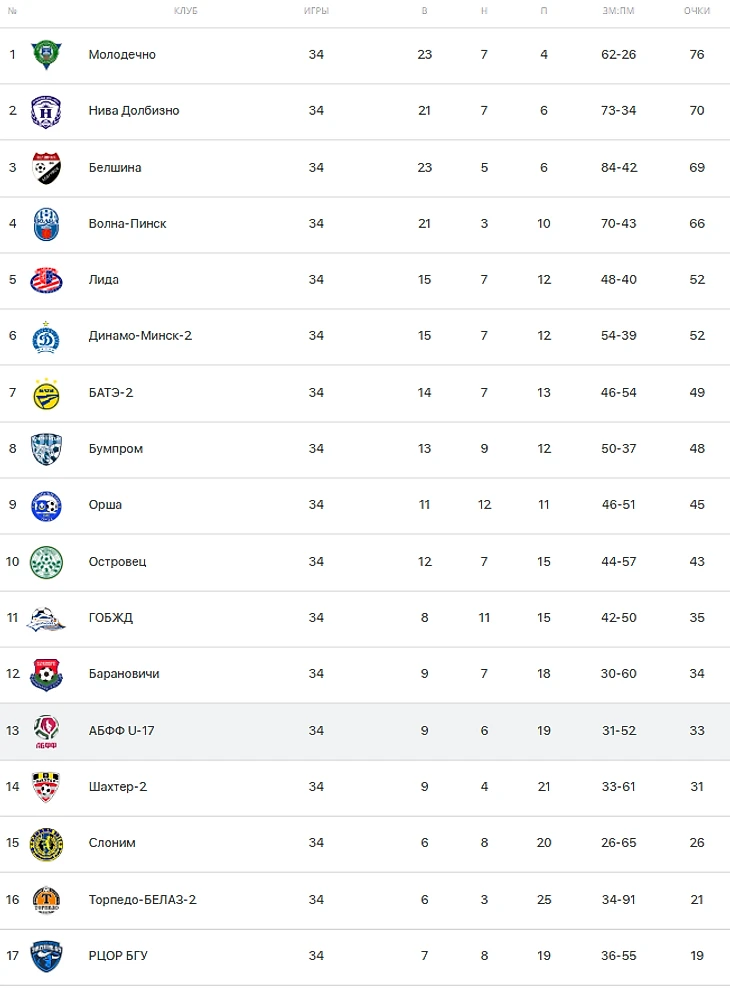Screen dimensions: 730x989
Task: Click the Динамо-Минск-2 club badge
Action: coord(46,336)
